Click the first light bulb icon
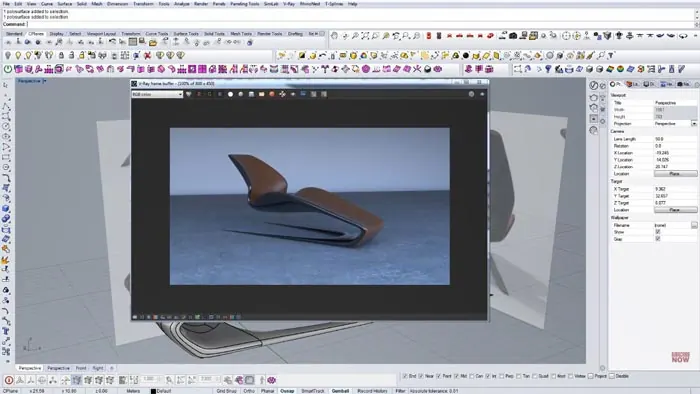The image size is (700, 394). pos(8,56)
